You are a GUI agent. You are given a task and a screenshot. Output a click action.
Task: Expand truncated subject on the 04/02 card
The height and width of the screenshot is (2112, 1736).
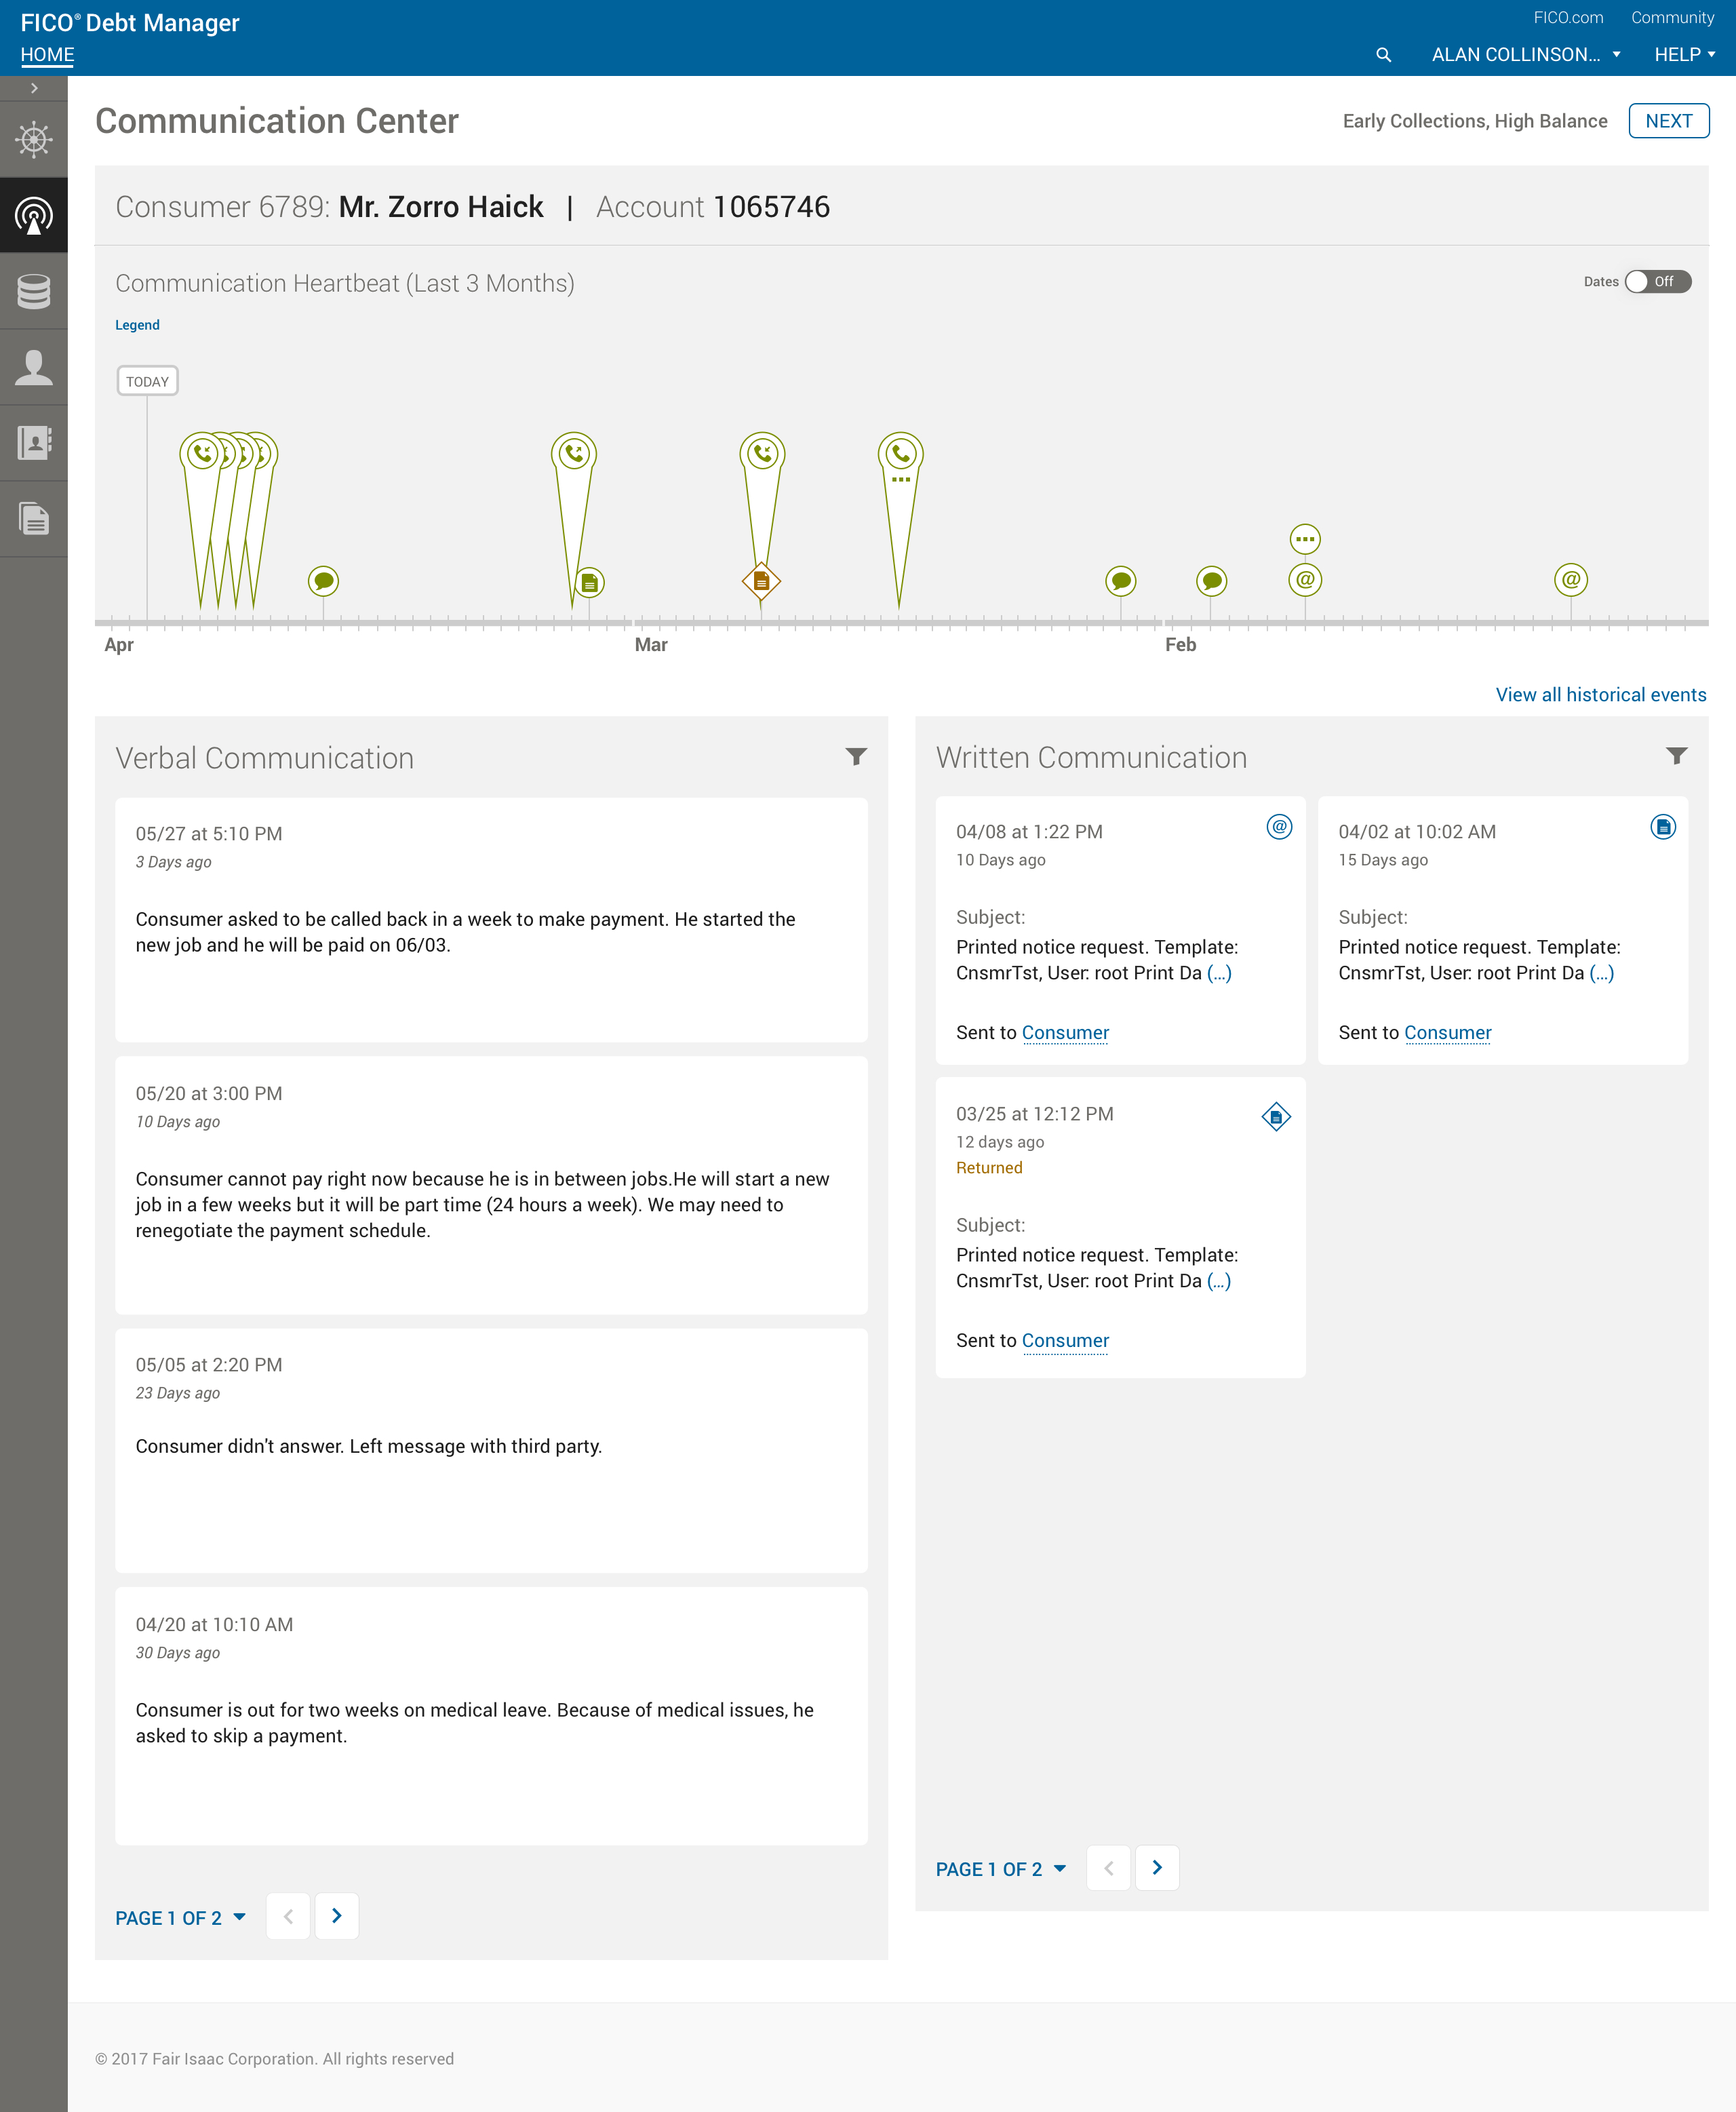click(x=1601, y=973)
